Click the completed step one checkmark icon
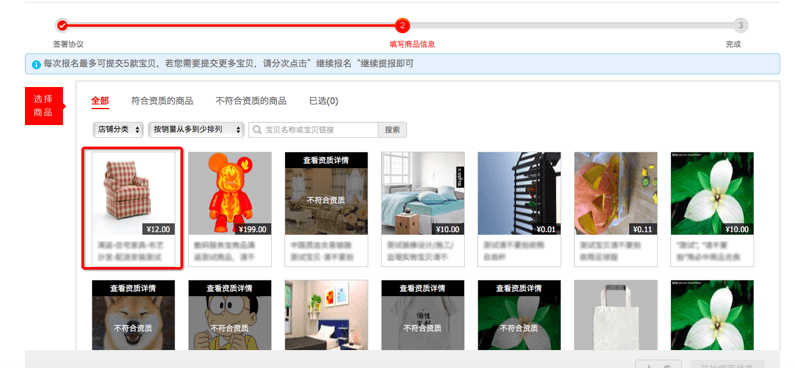The height and width of the screenshot is (368, 795). click(x=62, y=25)
